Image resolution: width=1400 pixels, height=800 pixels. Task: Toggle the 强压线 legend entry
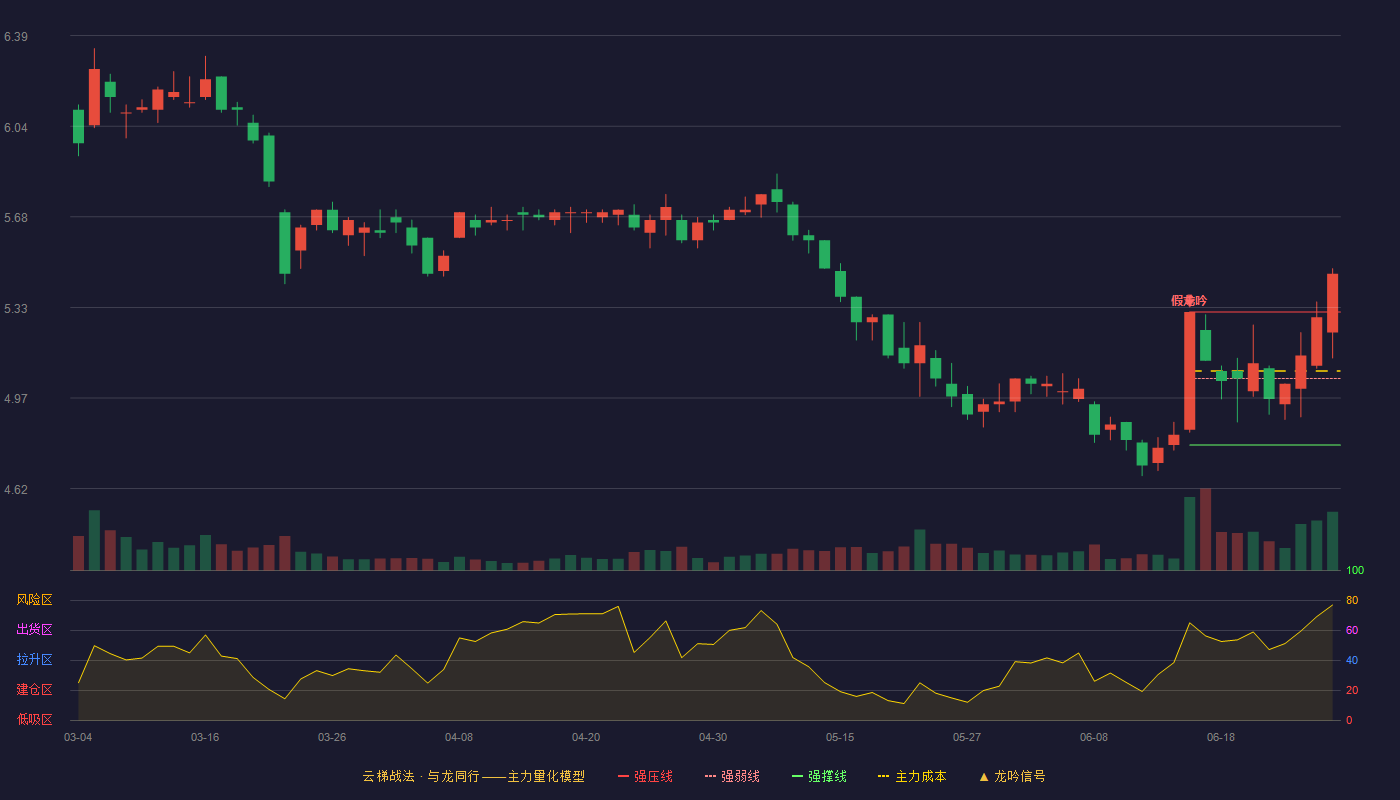point(645,776)
